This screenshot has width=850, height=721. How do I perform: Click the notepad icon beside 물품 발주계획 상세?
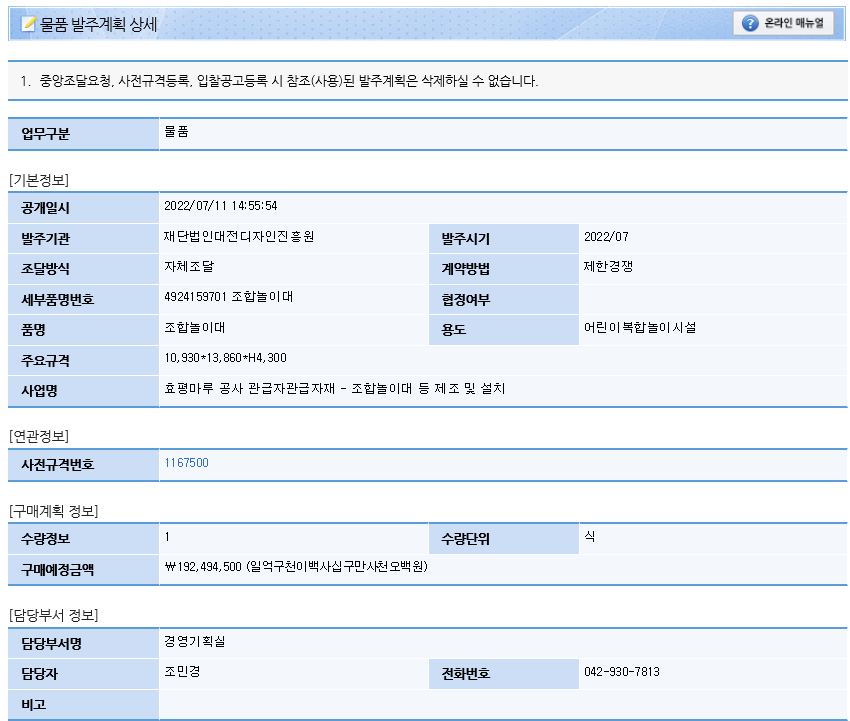point(29,24)
